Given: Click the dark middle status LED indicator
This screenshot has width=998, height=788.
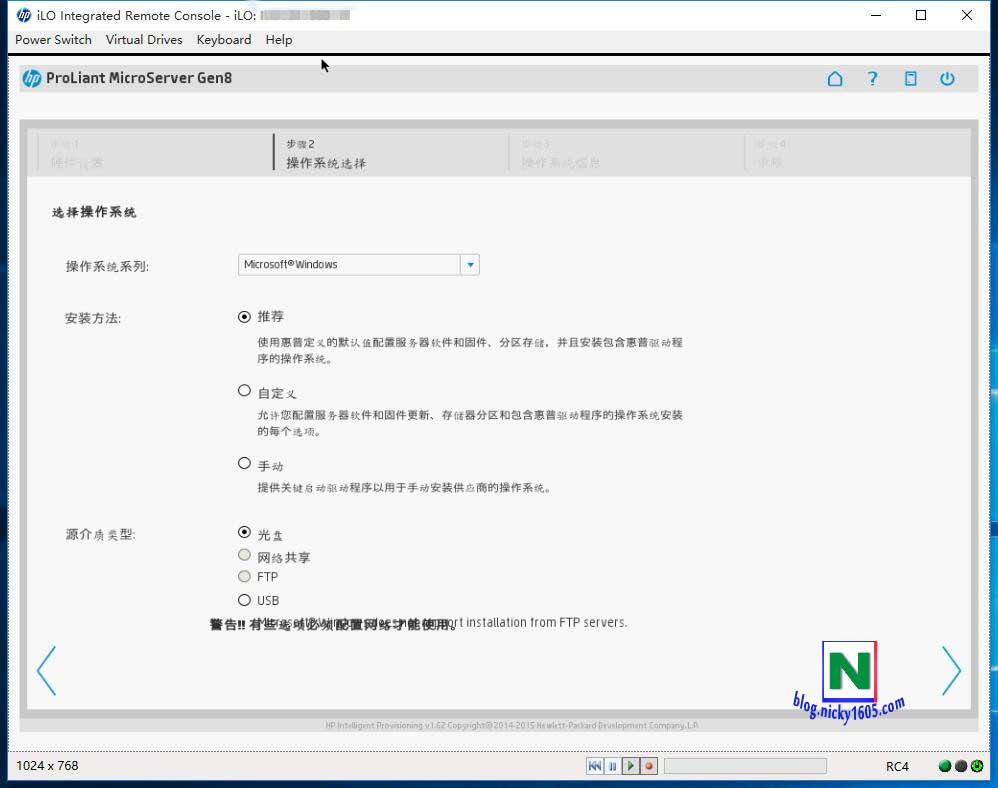Looking at the screenshot, I should click(x=961, y=766).
